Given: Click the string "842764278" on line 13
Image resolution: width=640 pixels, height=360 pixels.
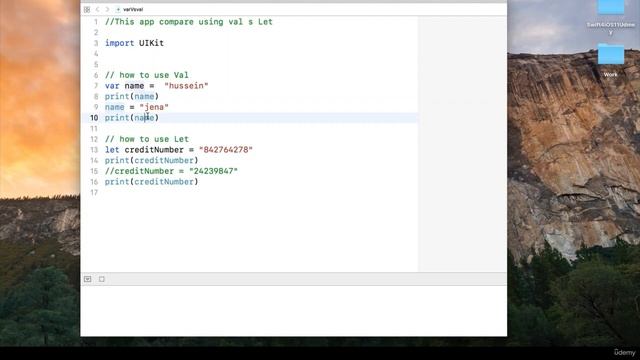Looking at the screenshot, I should (226, 150).
